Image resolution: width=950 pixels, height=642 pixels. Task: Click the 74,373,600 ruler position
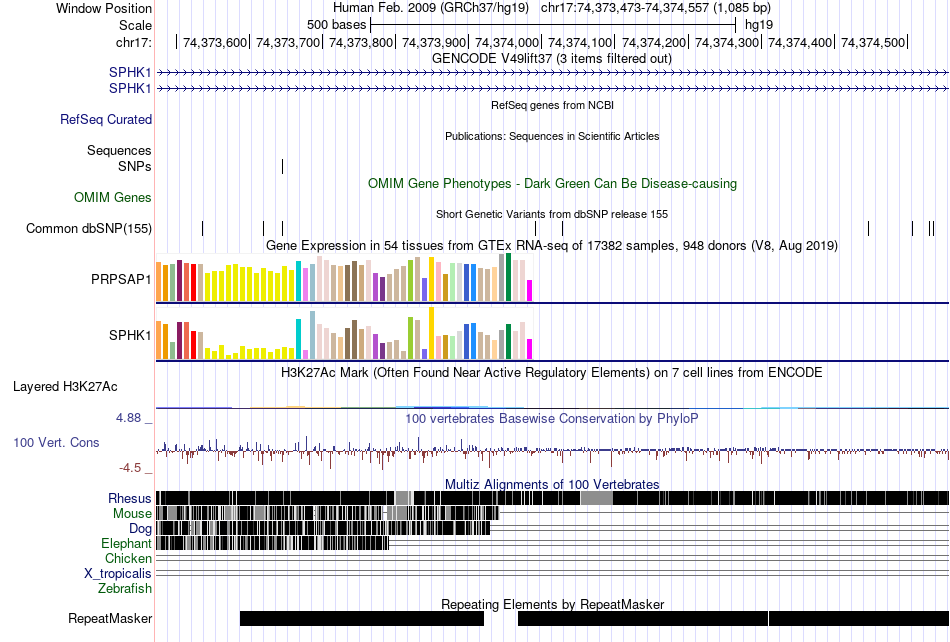coord(214,42)
